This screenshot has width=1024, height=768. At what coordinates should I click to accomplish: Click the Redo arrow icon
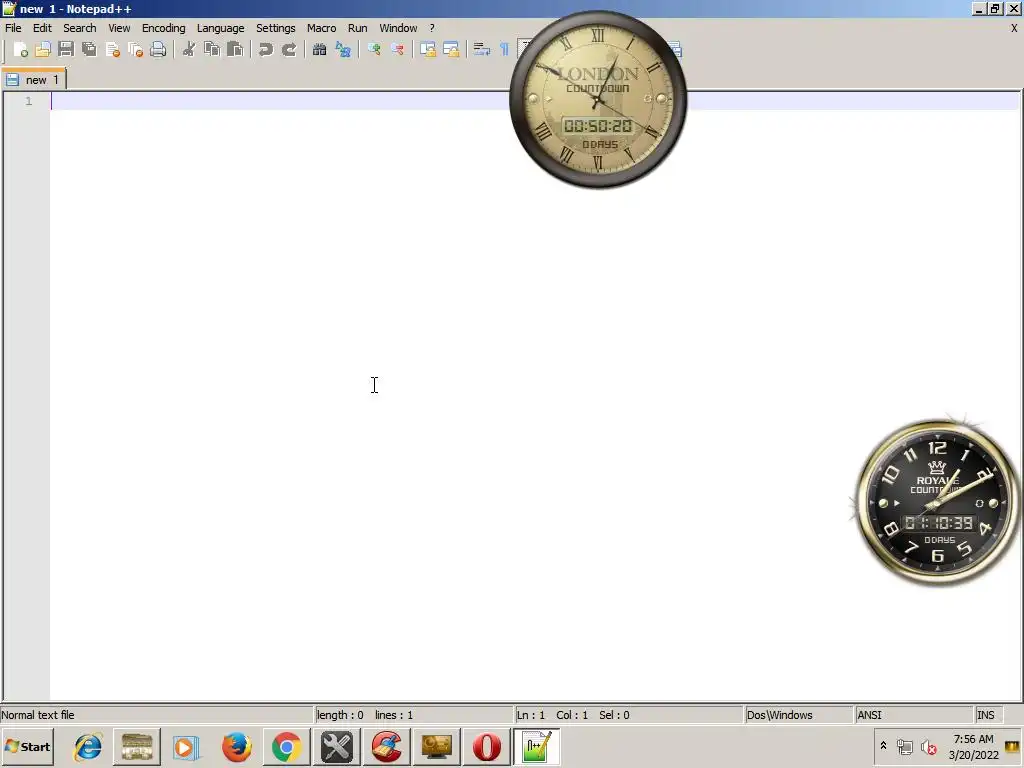[289, 50]
